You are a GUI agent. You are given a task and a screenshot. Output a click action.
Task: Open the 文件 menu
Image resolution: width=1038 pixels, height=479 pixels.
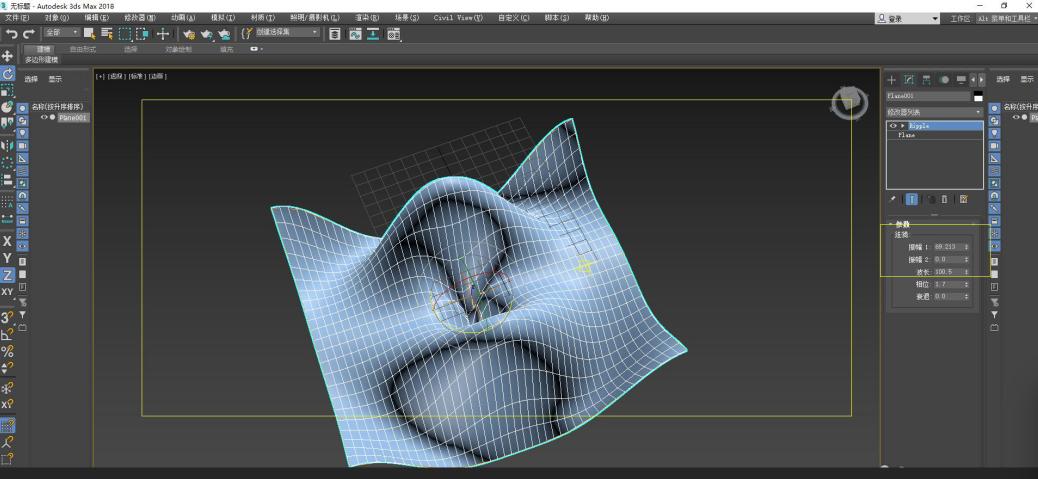click(x=17, y=18)
